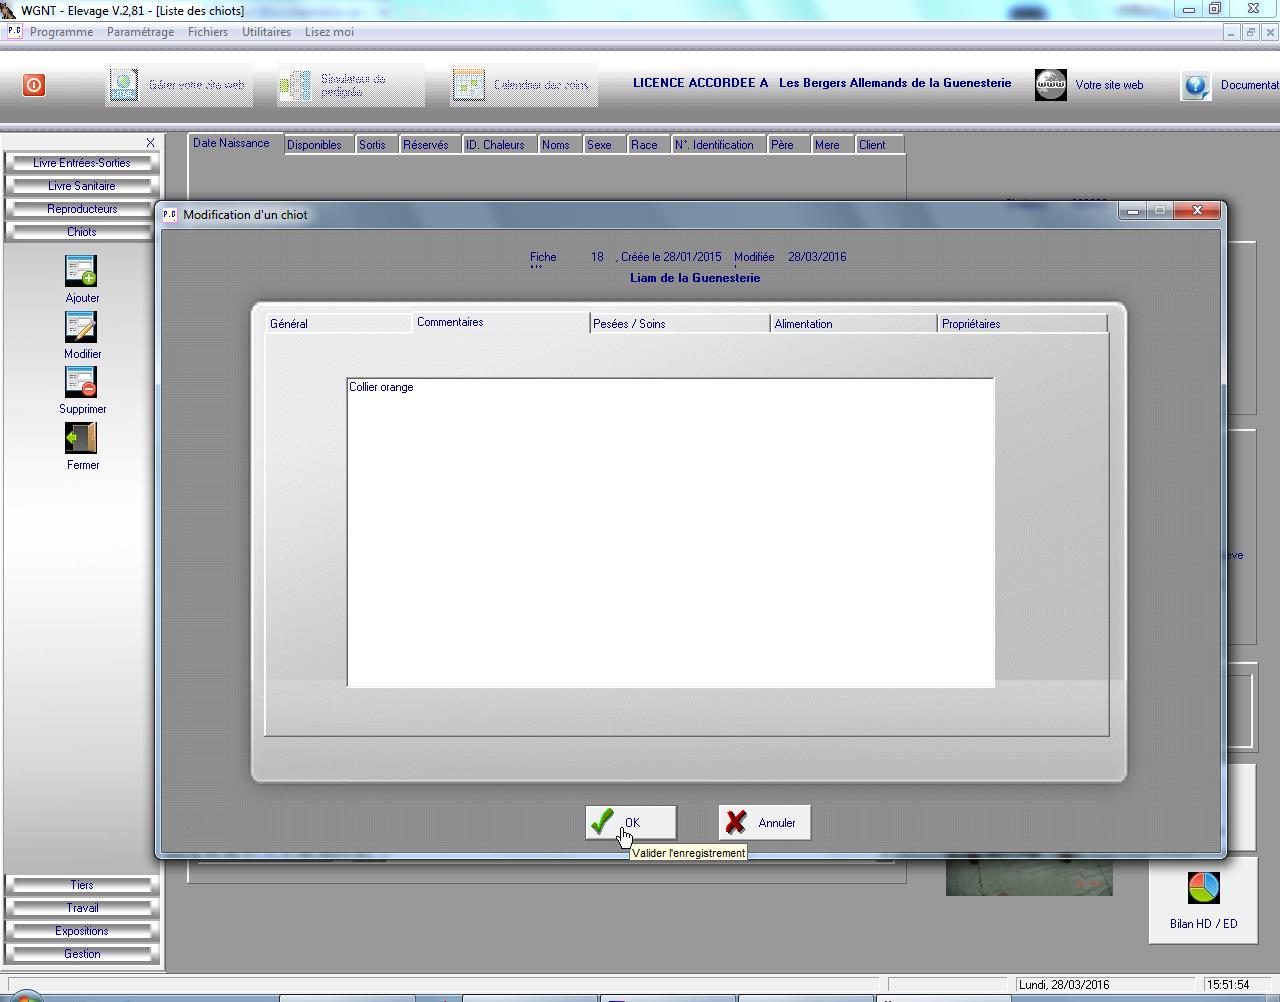Click the Ajouter puppy icon
Screen dimensions: 1280x1002
click(81, 272)
